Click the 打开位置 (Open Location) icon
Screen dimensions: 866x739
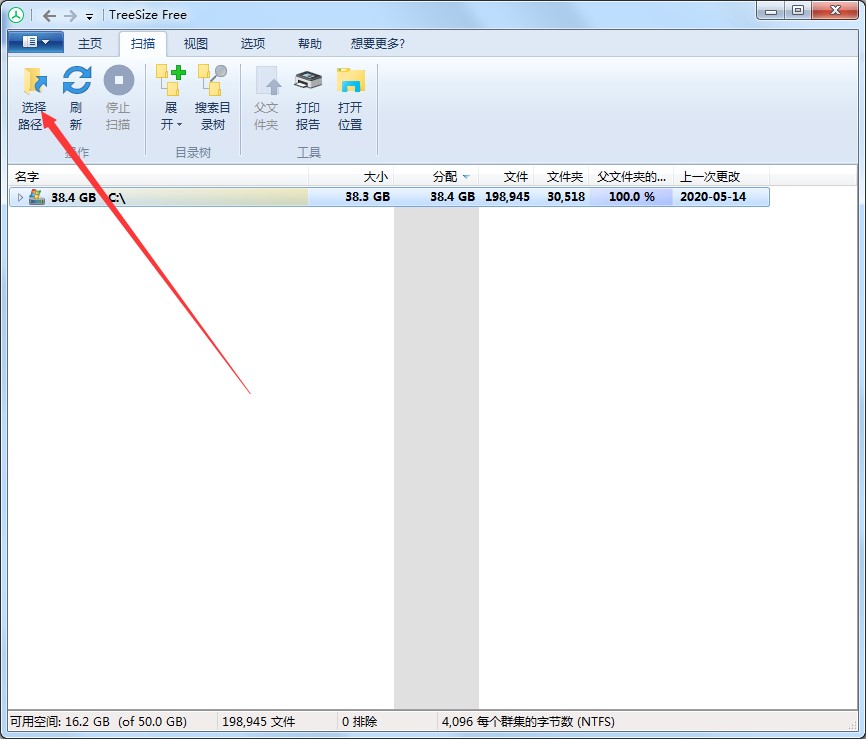coord(350,97)
